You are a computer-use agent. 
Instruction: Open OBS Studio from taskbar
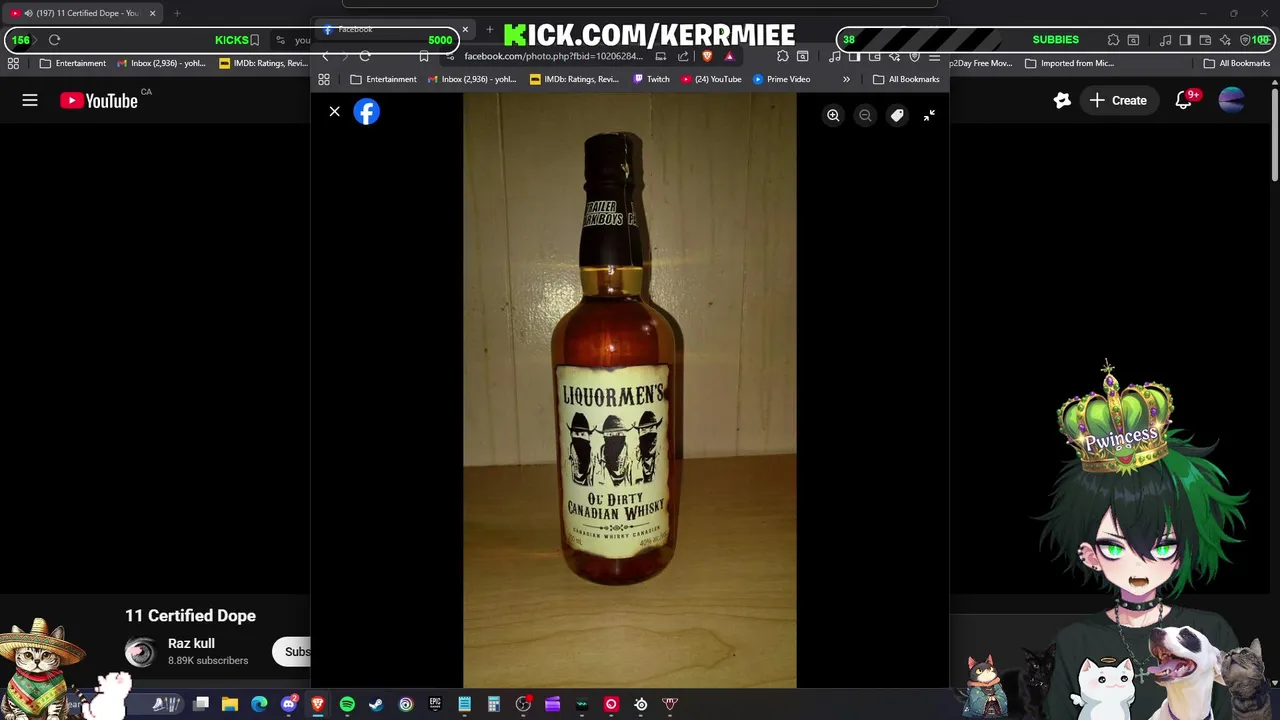click(x=523, y=704)
